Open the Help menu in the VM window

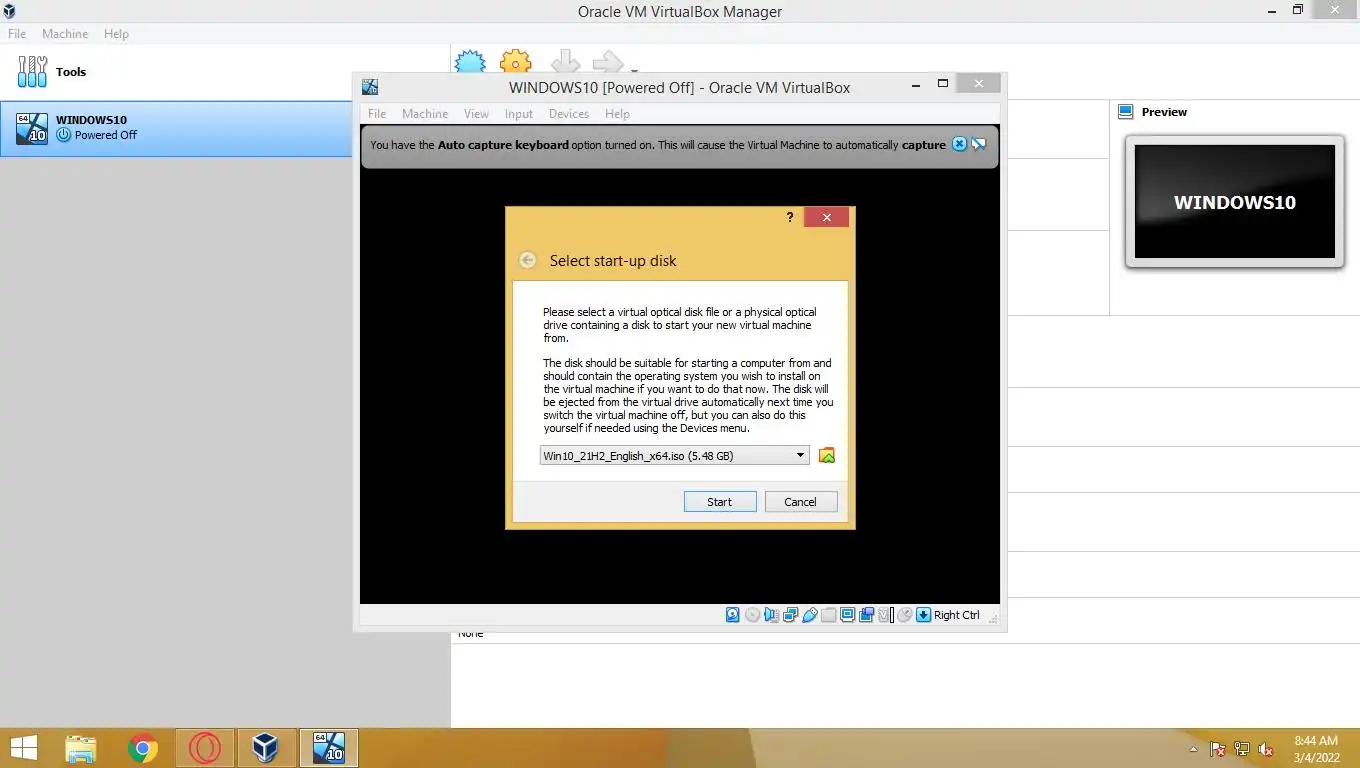click(617, 114)
